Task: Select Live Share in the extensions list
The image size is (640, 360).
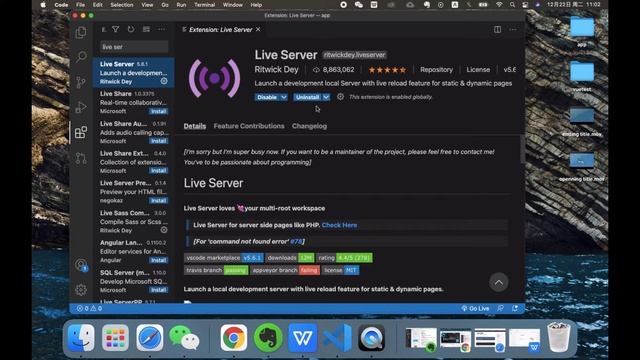Action: [x=133, y=102]
